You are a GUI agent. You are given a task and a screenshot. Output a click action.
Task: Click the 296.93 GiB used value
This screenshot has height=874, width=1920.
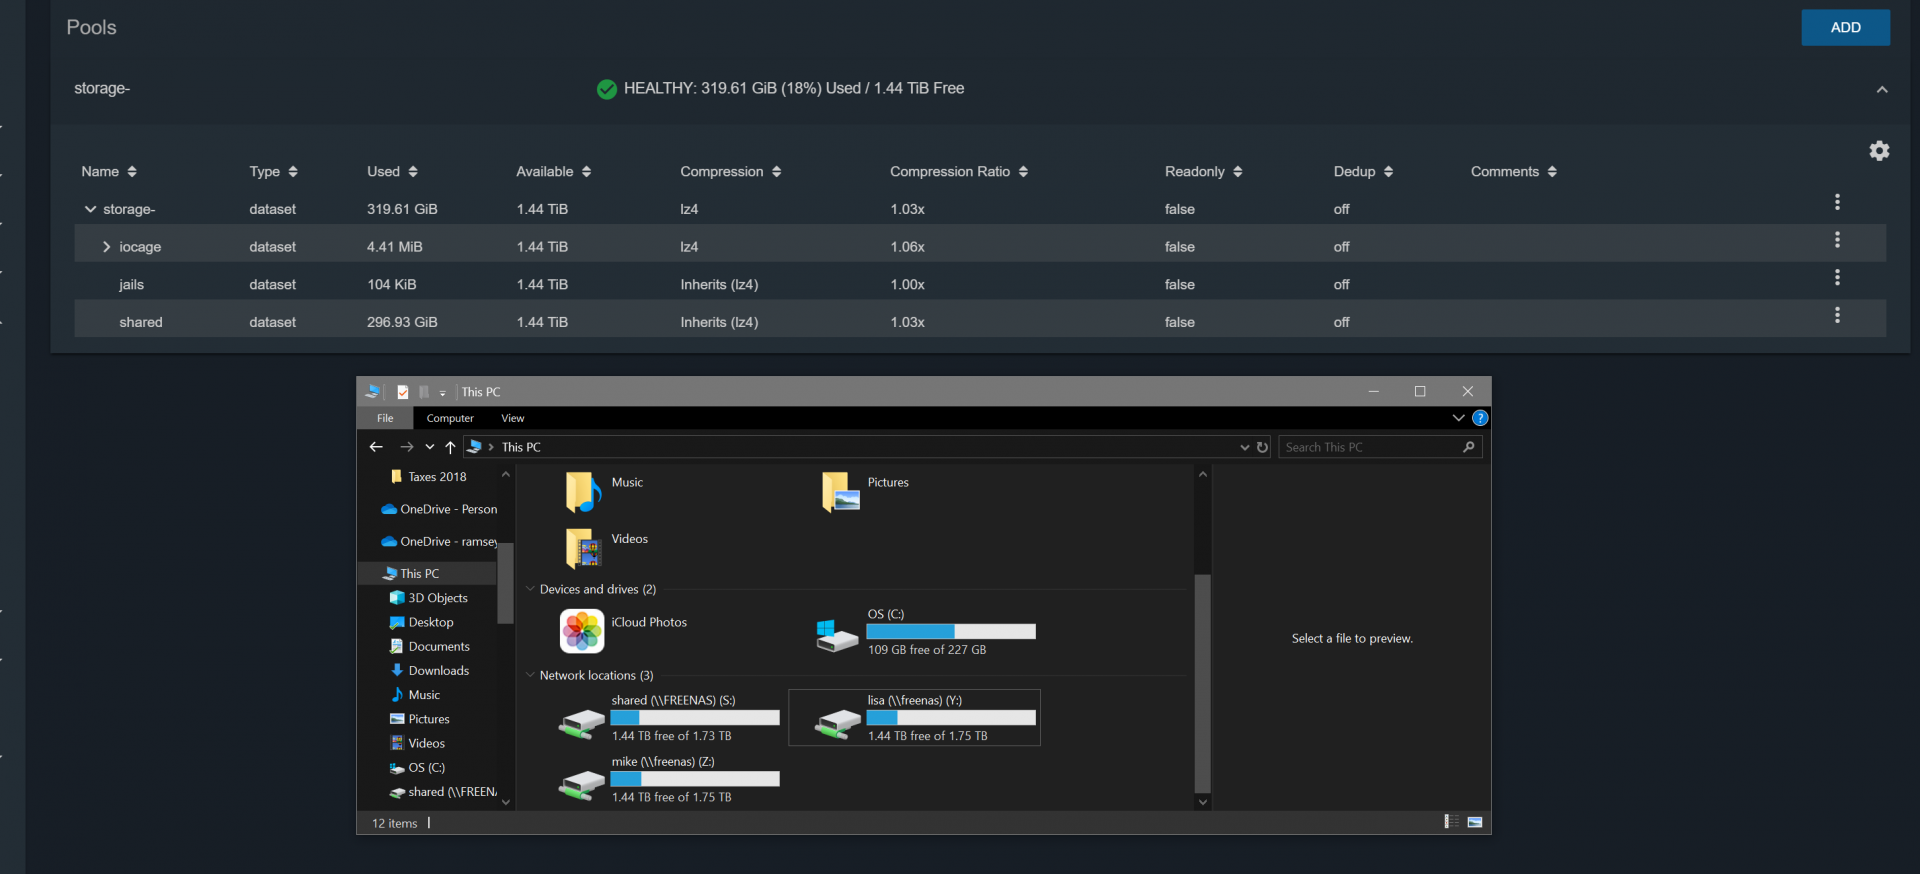(x=402, y=322)
